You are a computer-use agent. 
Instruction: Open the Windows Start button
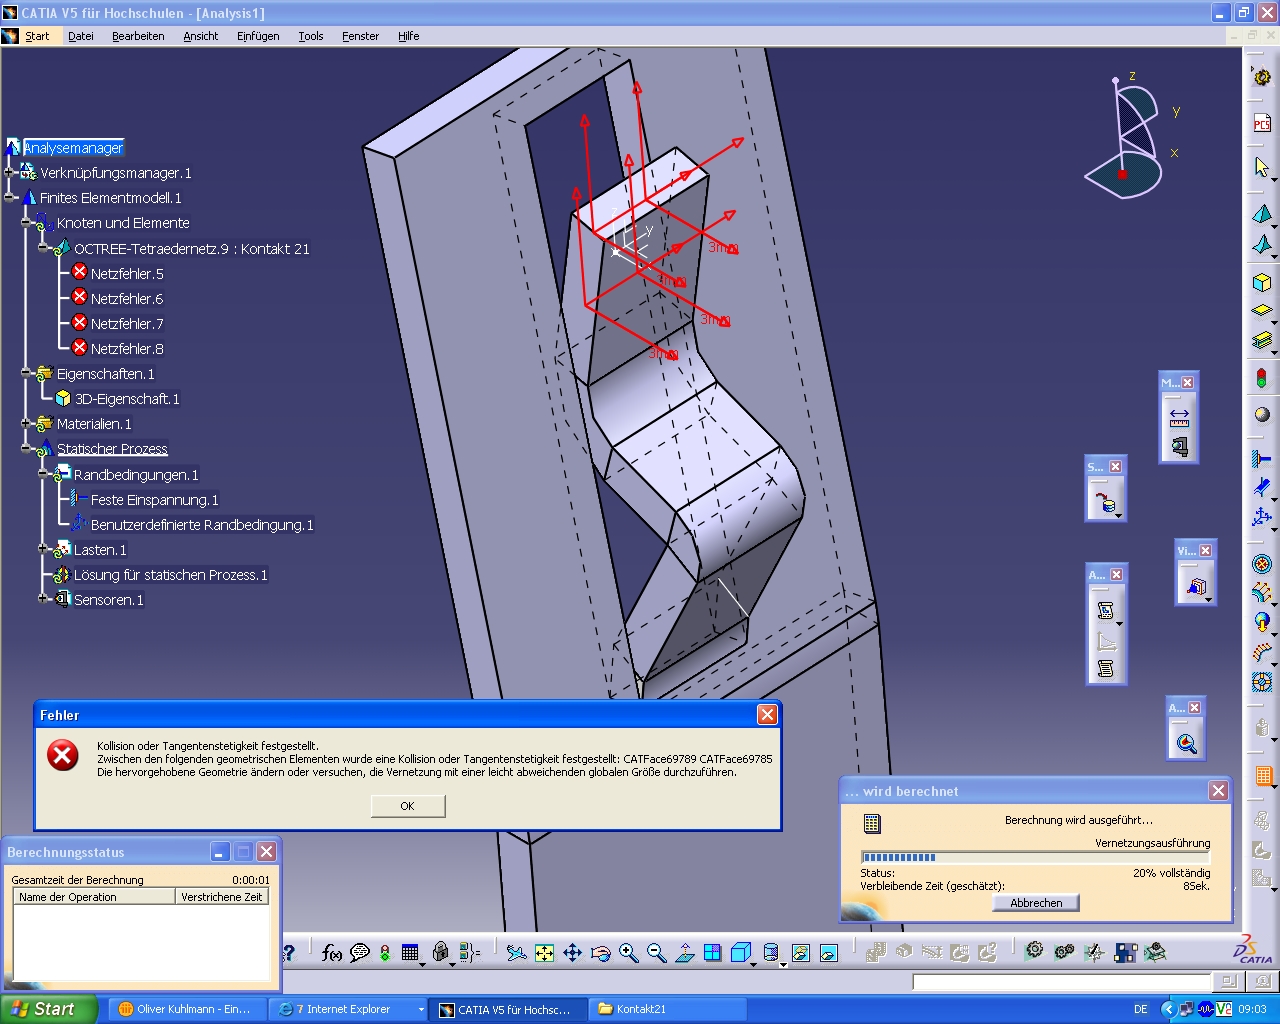(x=49, y=1009)
